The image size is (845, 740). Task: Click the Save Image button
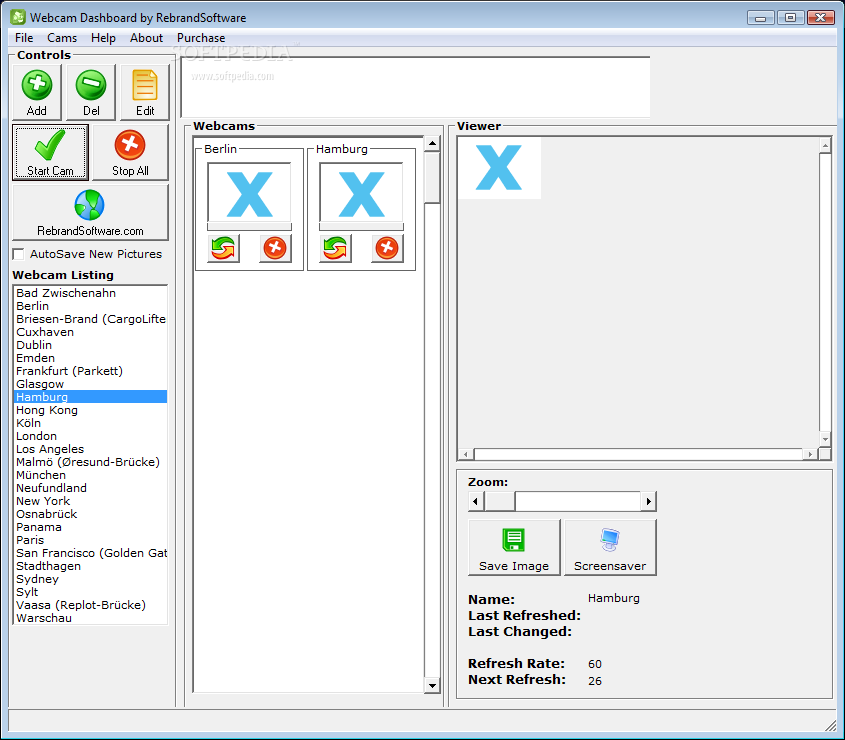[x=514, y=547]
